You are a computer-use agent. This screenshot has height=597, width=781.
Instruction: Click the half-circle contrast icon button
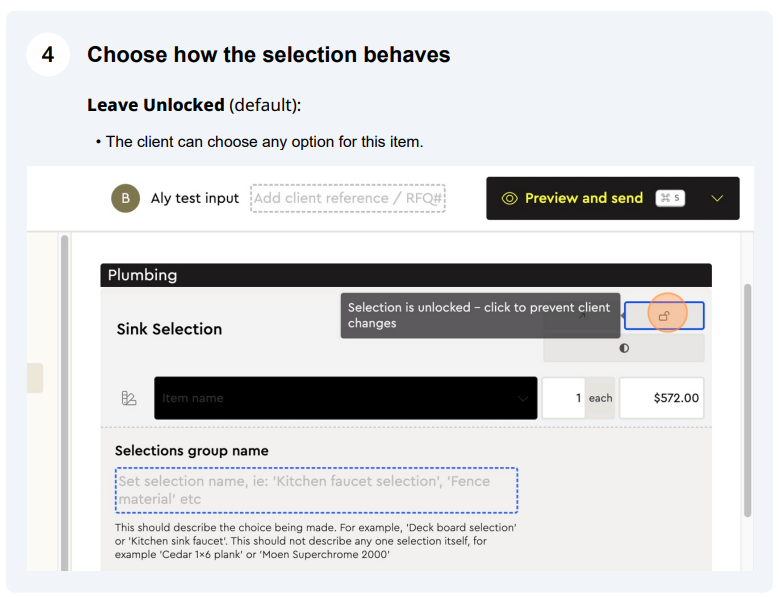click(x=624, y=348)
